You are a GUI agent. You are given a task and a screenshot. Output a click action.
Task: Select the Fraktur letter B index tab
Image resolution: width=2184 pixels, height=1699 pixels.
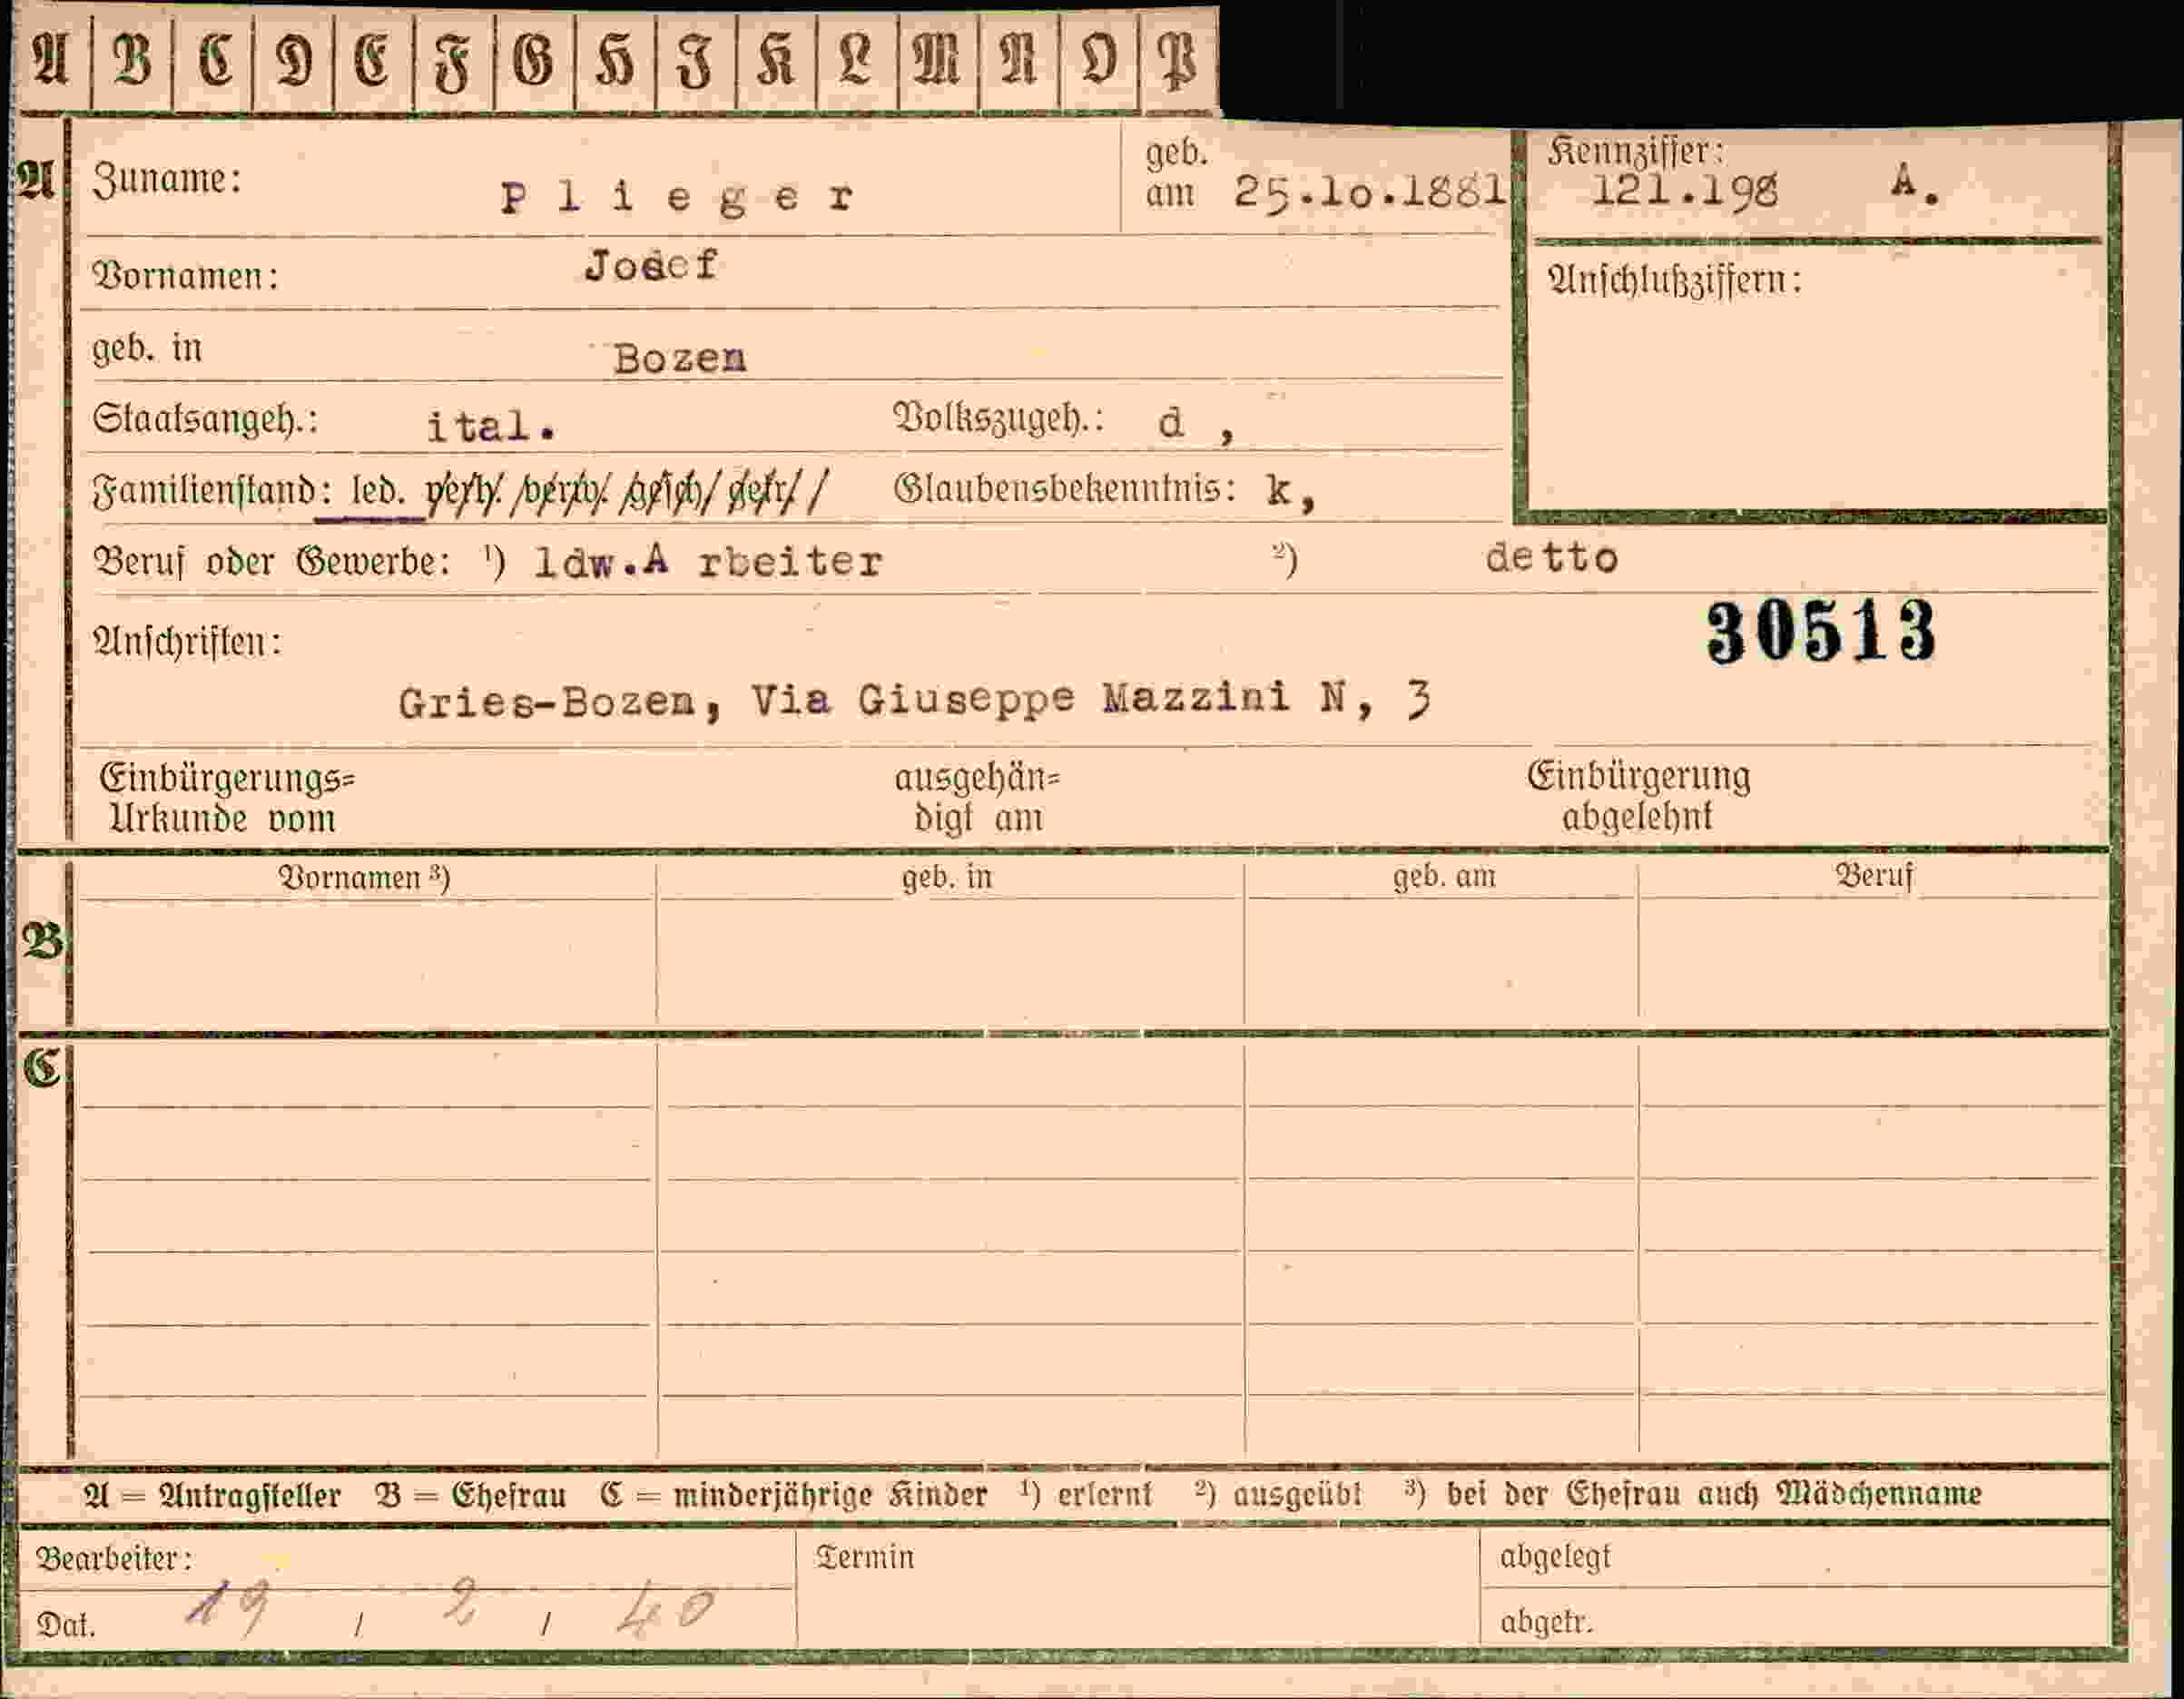pyautogui.click(x=132, y=61)
